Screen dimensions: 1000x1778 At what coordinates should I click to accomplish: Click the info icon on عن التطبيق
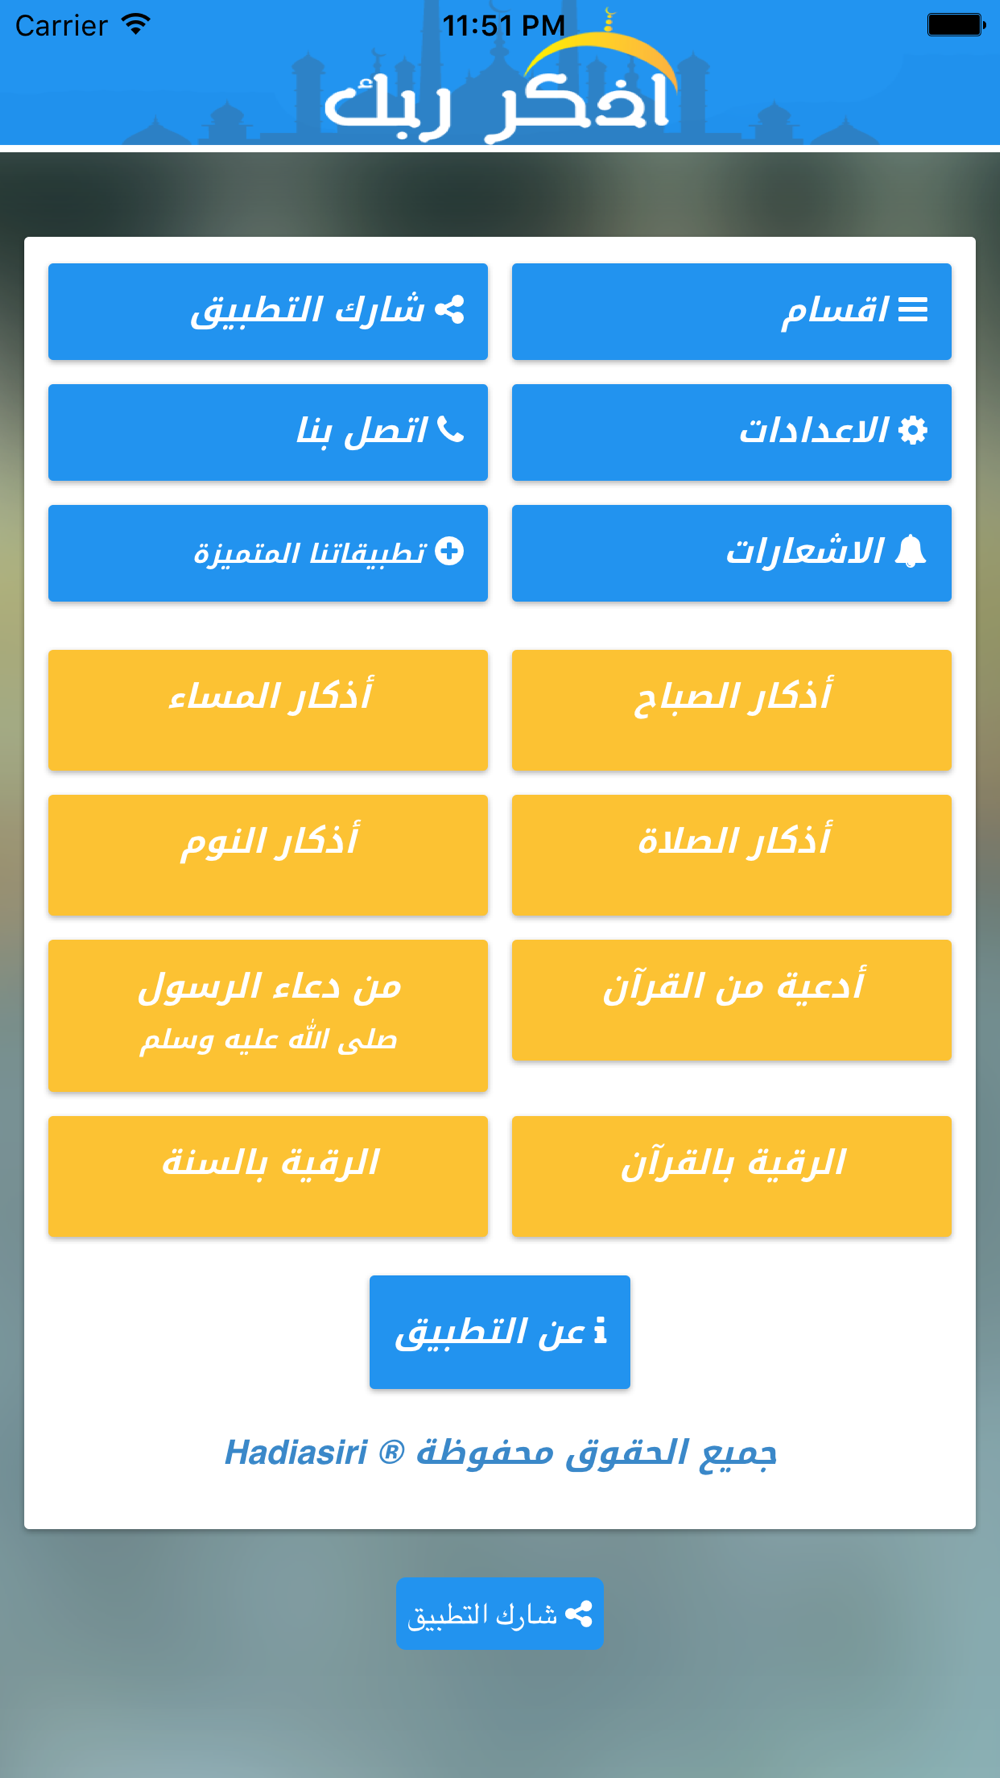click(600, 1331)
